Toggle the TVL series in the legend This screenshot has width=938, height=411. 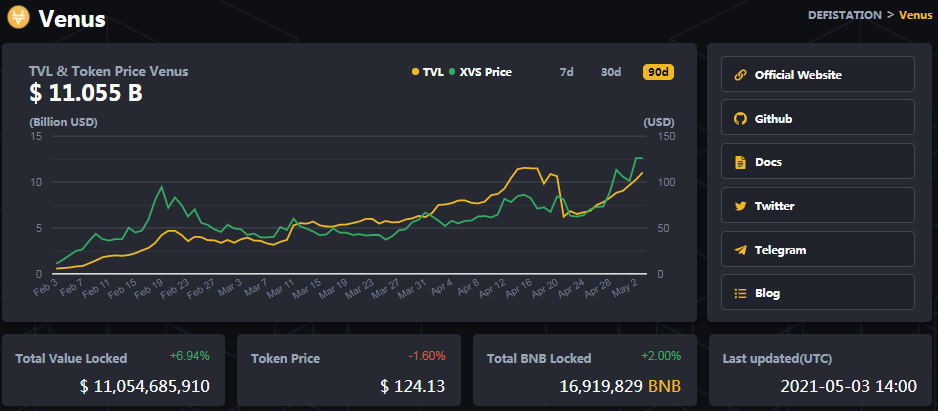pyautogui.click(x=428, y=72)
